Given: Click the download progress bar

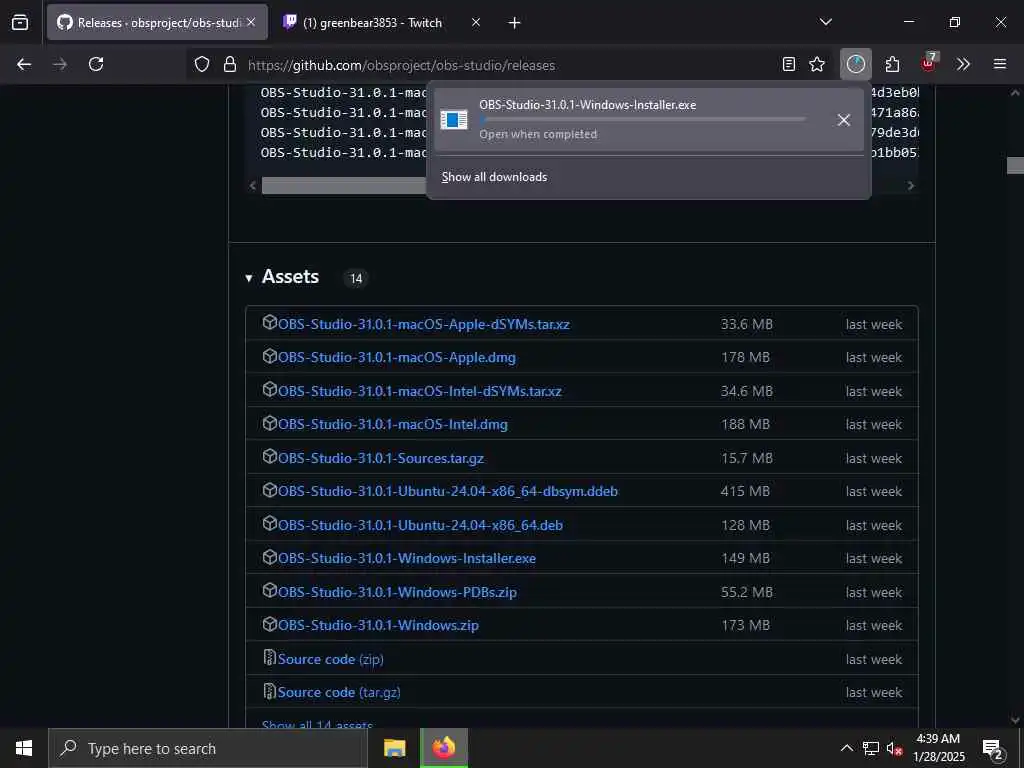Looking at the screenshot, I should point(643,120).
